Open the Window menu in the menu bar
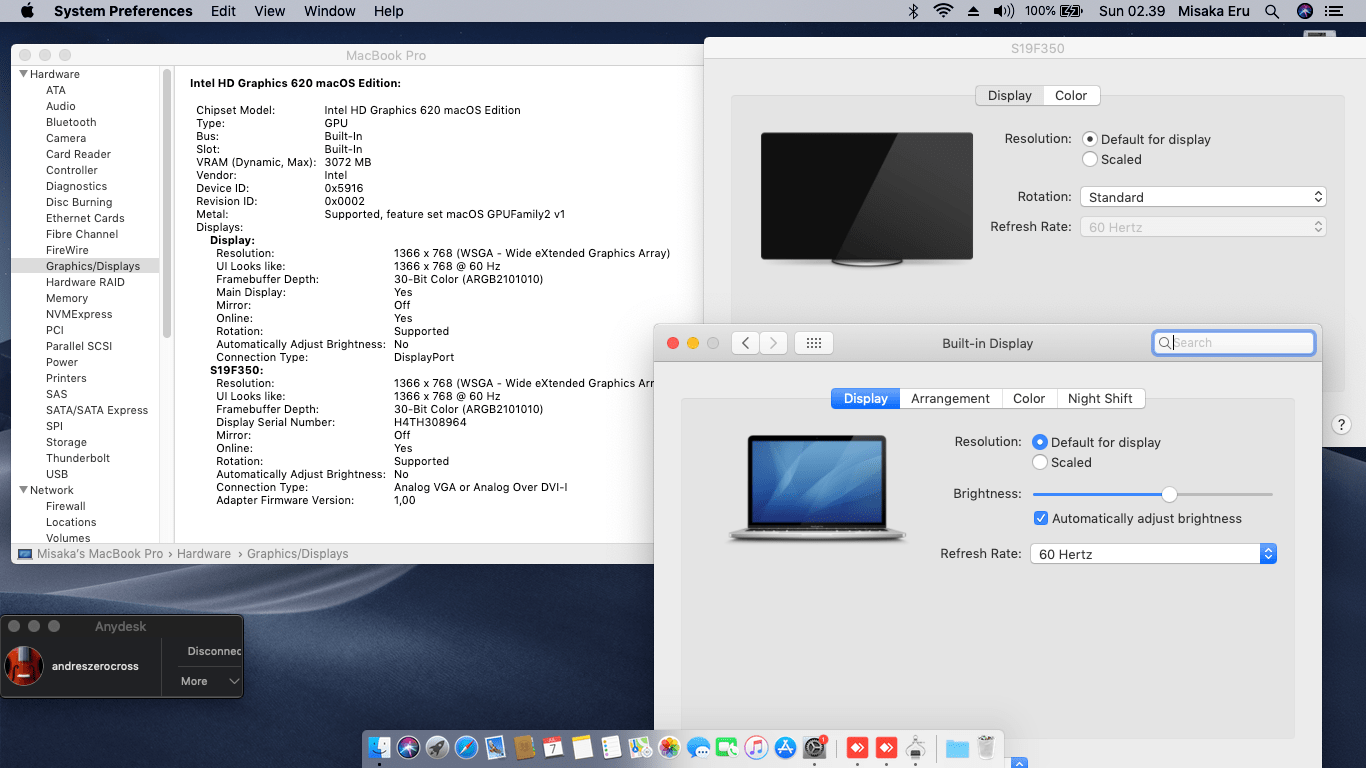The height and width of the screenshot is (768, 1366). point(329,11)
